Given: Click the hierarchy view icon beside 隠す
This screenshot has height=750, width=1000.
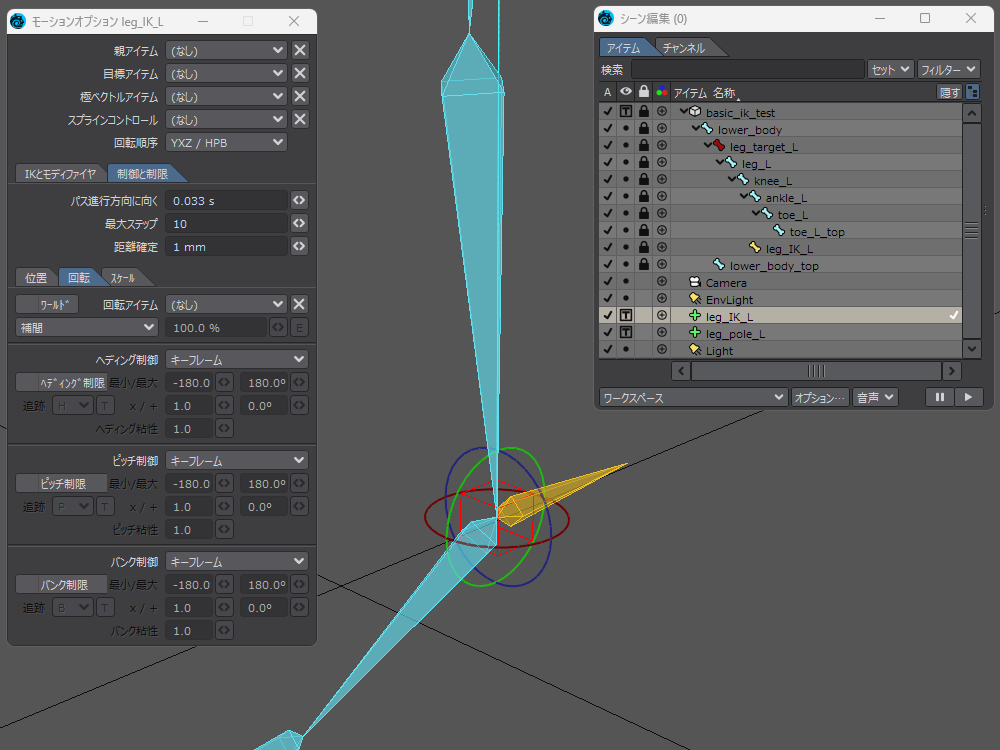Looking at the screenshot, I should (973, 92).
